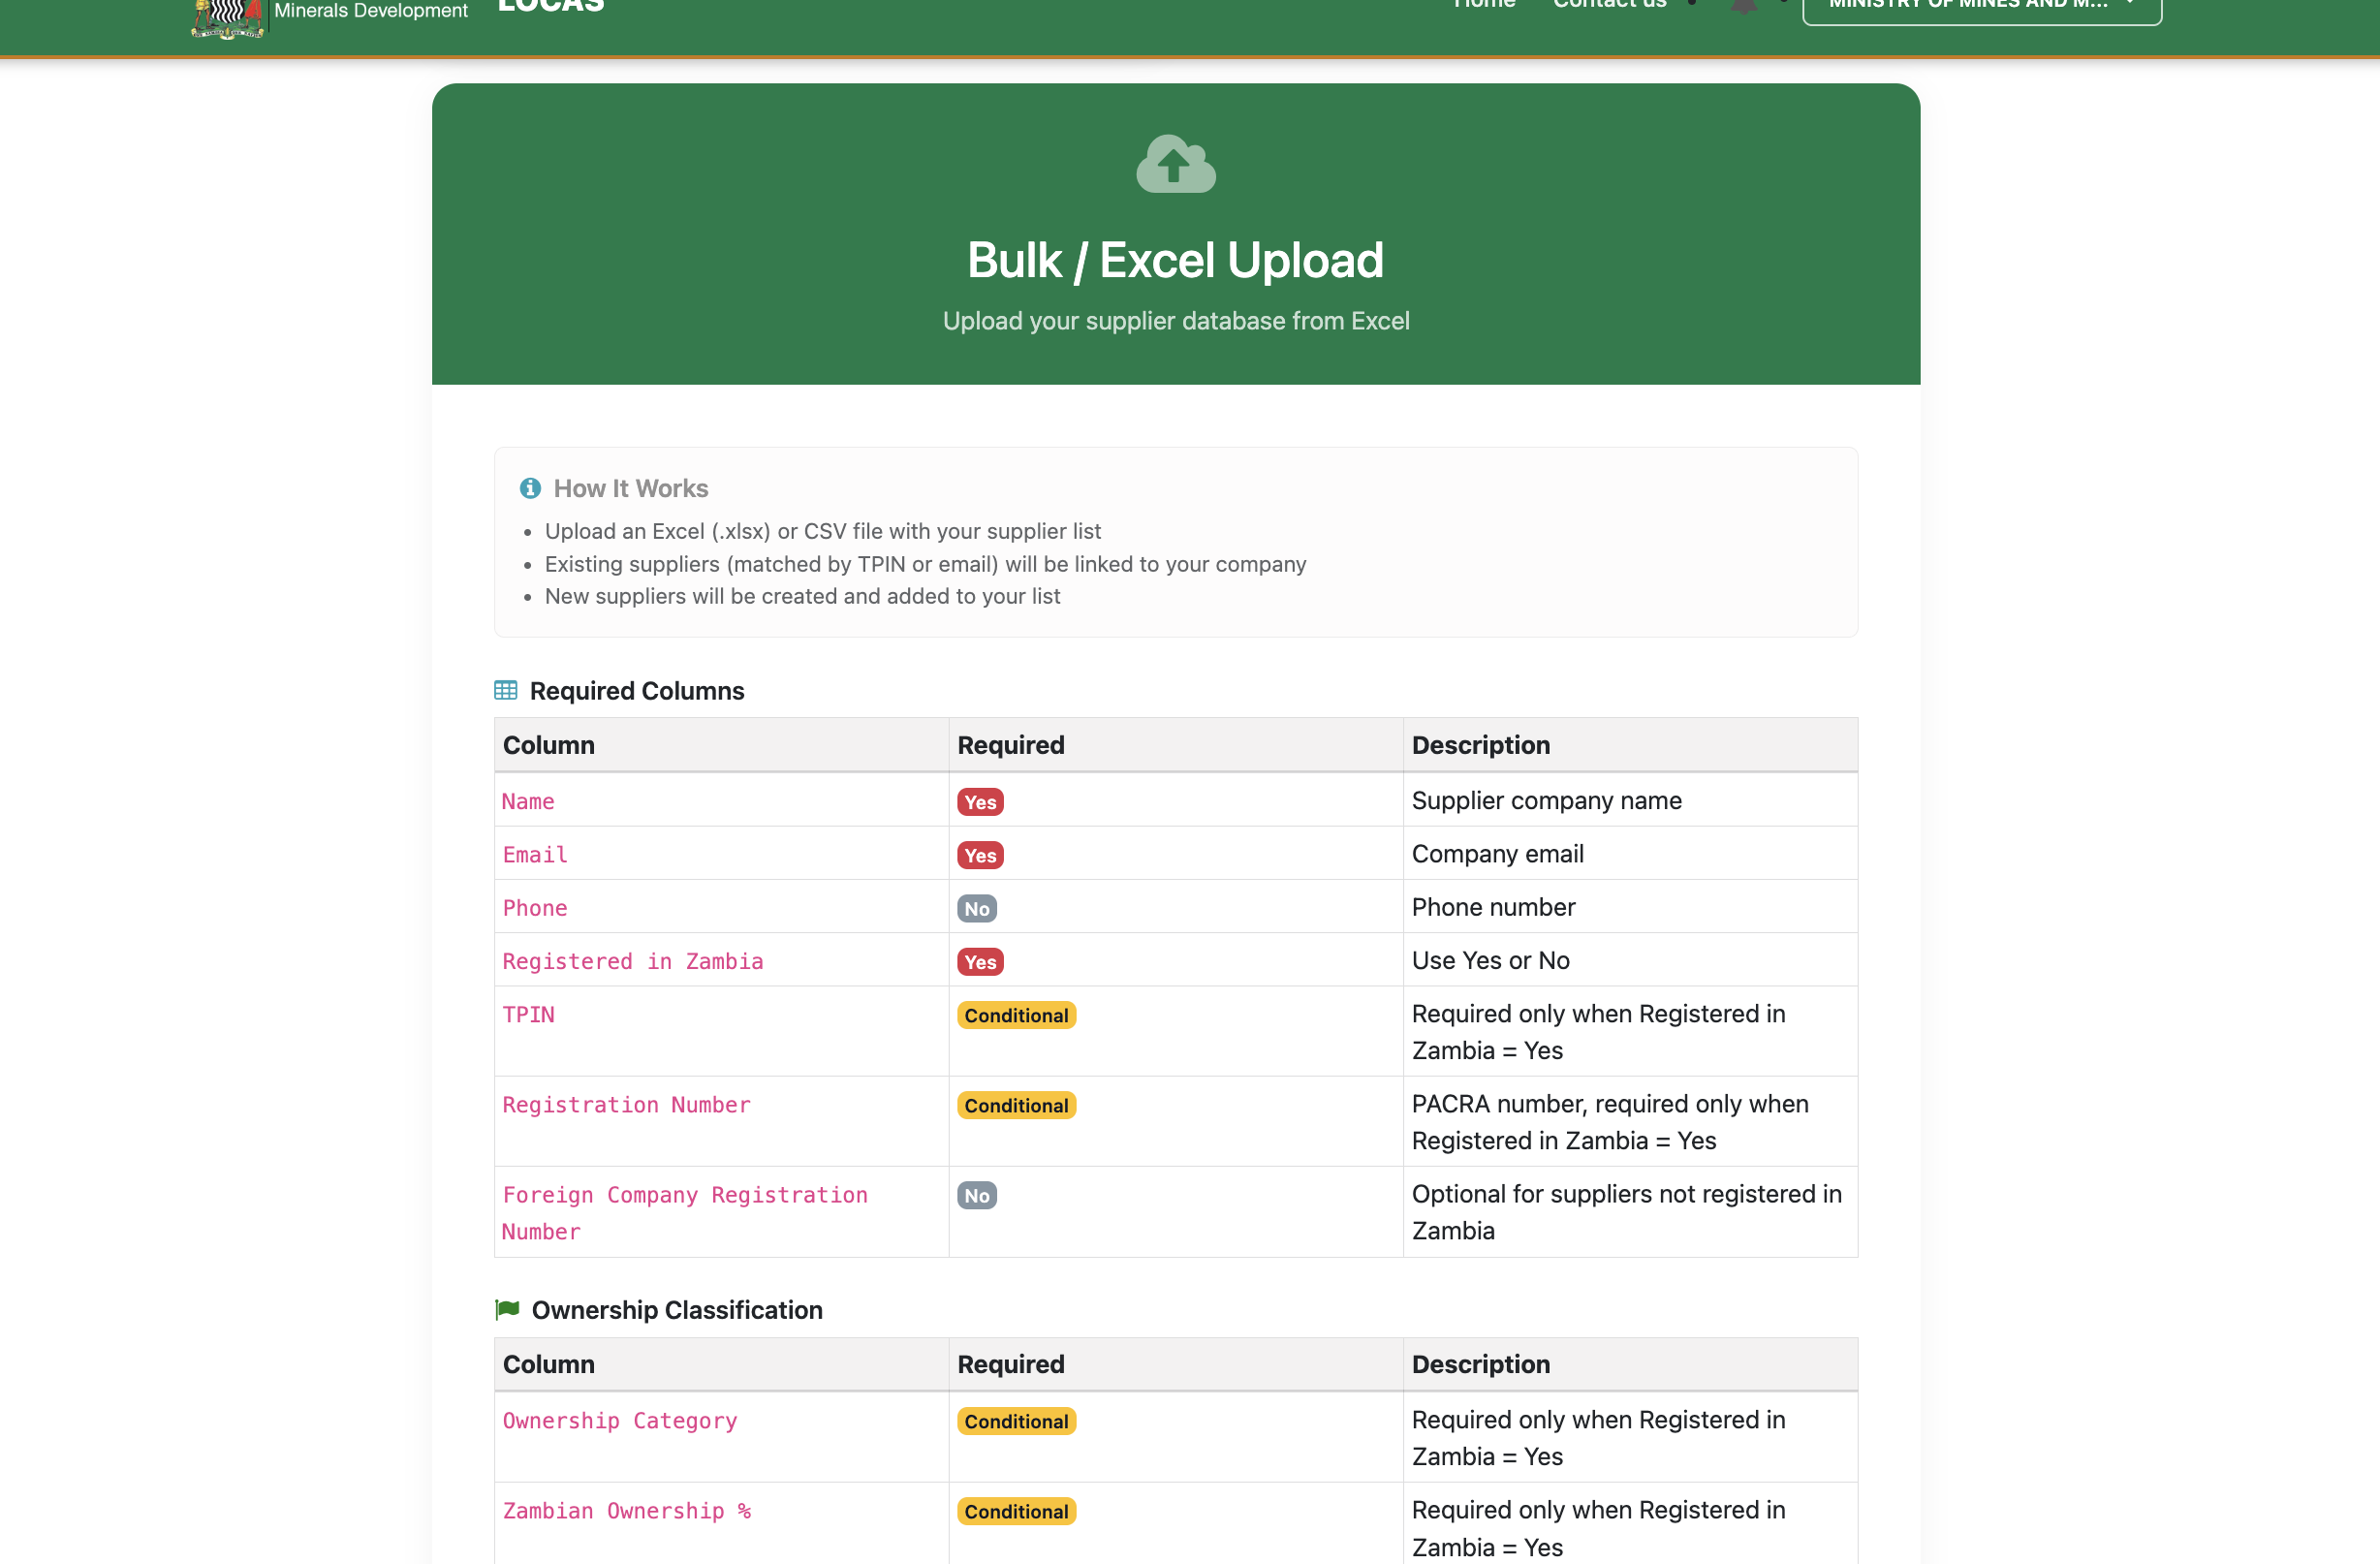Viewport: 2380px width, 1564px height.
Task: Click the Registered in Zambia code label
Action: pos(633,961)
